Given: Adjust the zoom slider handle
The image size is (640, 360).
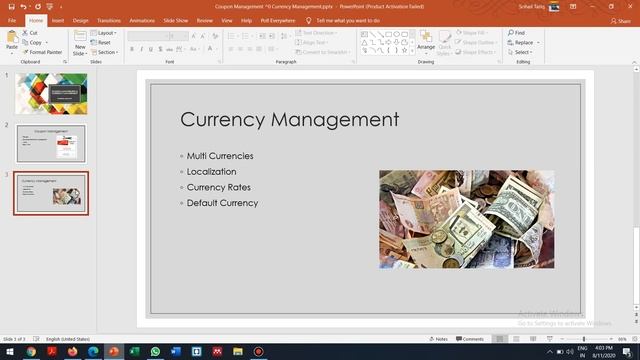Looking at the screenshot, I should click(x=584, y=339).
